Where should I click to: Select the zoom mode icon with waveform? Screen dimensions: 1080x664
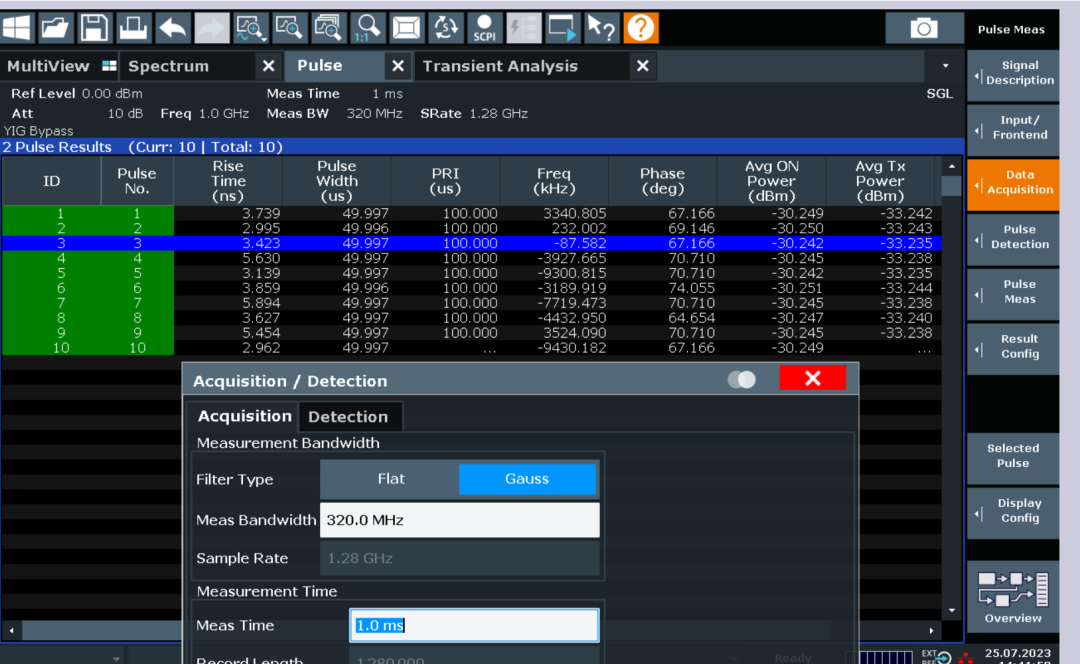(x=250, y=28)
